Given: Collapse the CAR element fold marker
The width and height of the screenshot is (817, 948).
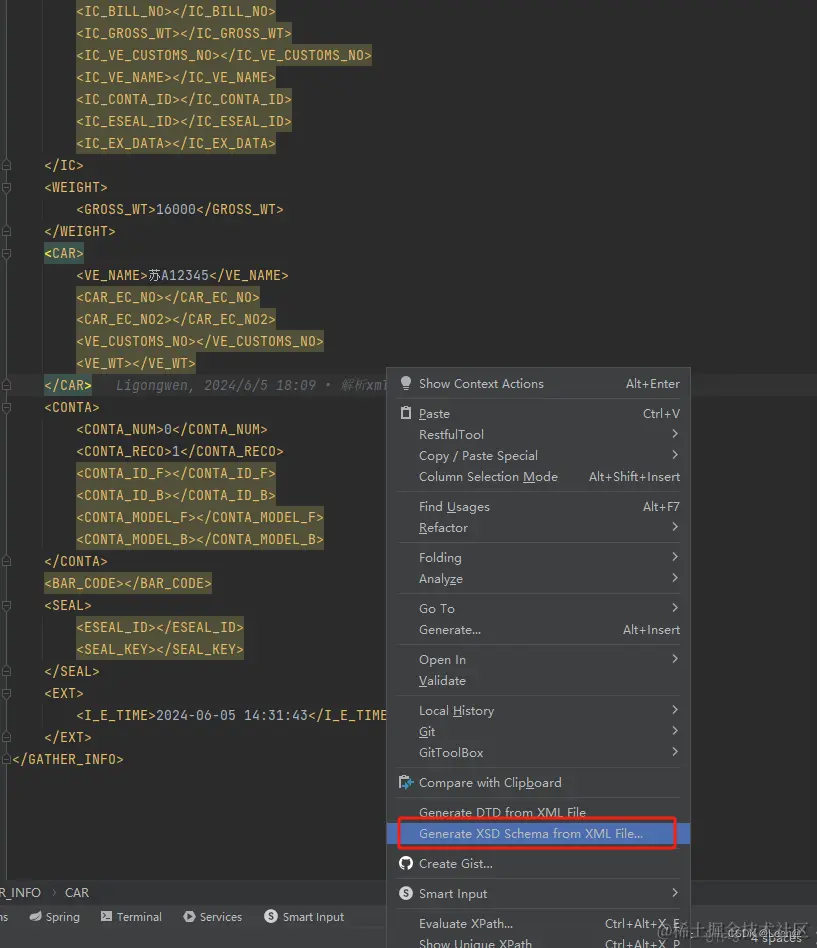Looking at the screenshot, I should [x=7, y=253].
